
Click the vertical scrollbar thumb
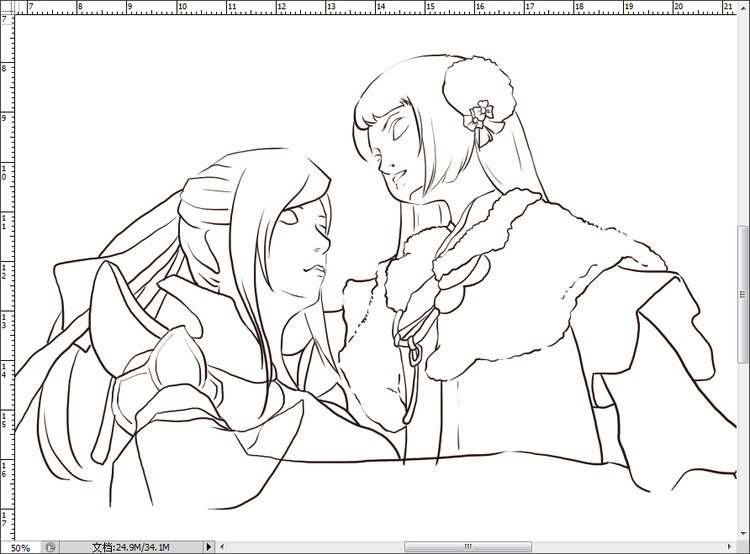click(x=743, y=294)
